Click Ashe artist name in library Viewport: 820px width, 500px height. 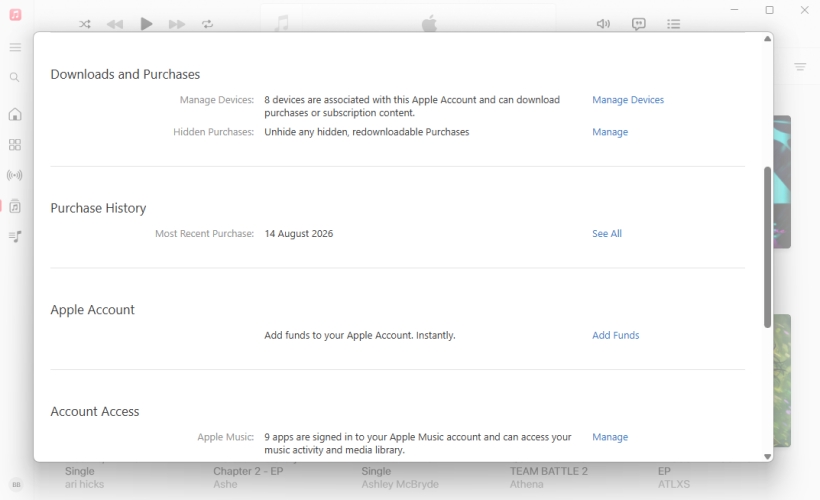click(x=225, y=484)
